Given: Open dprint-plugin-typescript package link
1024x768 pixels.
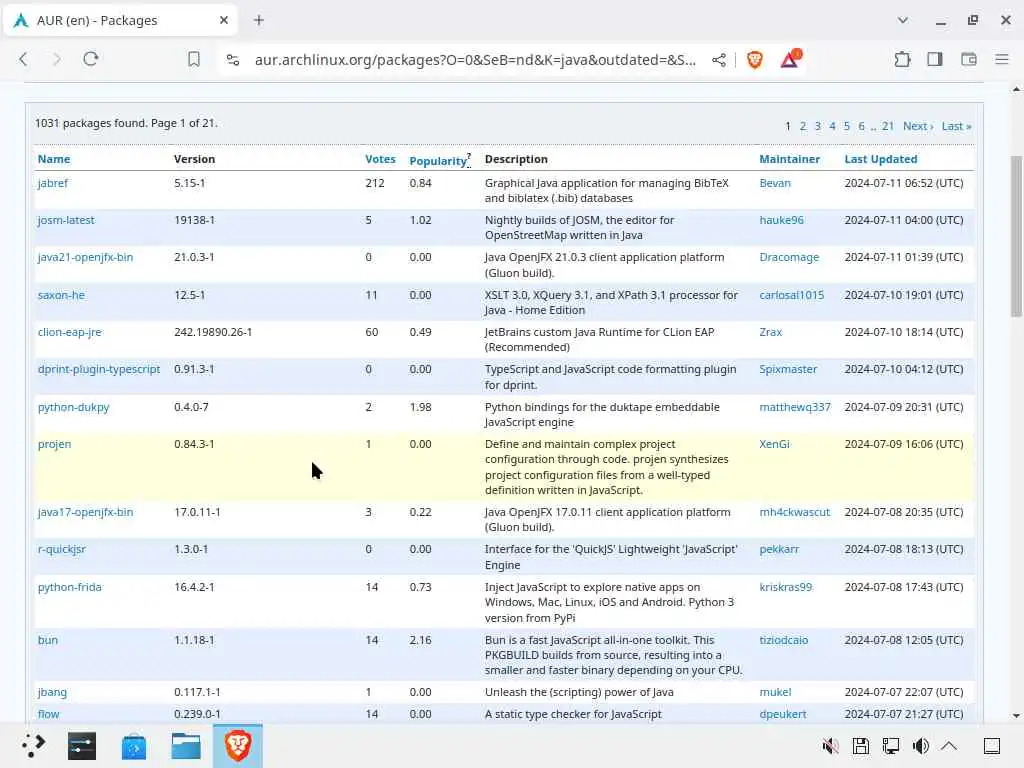Looking at the screenshot, I should [99, 370].
